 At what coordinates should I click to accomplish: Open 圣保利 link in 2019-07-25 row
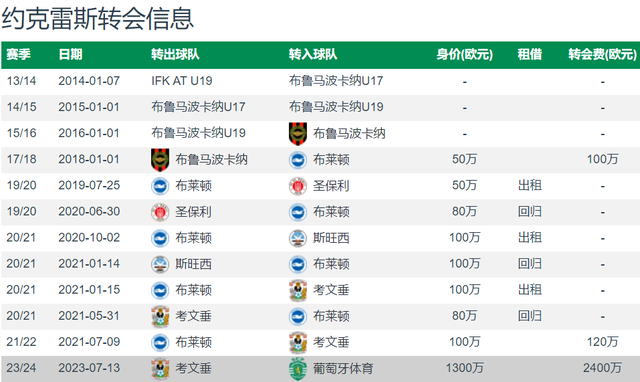331,186
